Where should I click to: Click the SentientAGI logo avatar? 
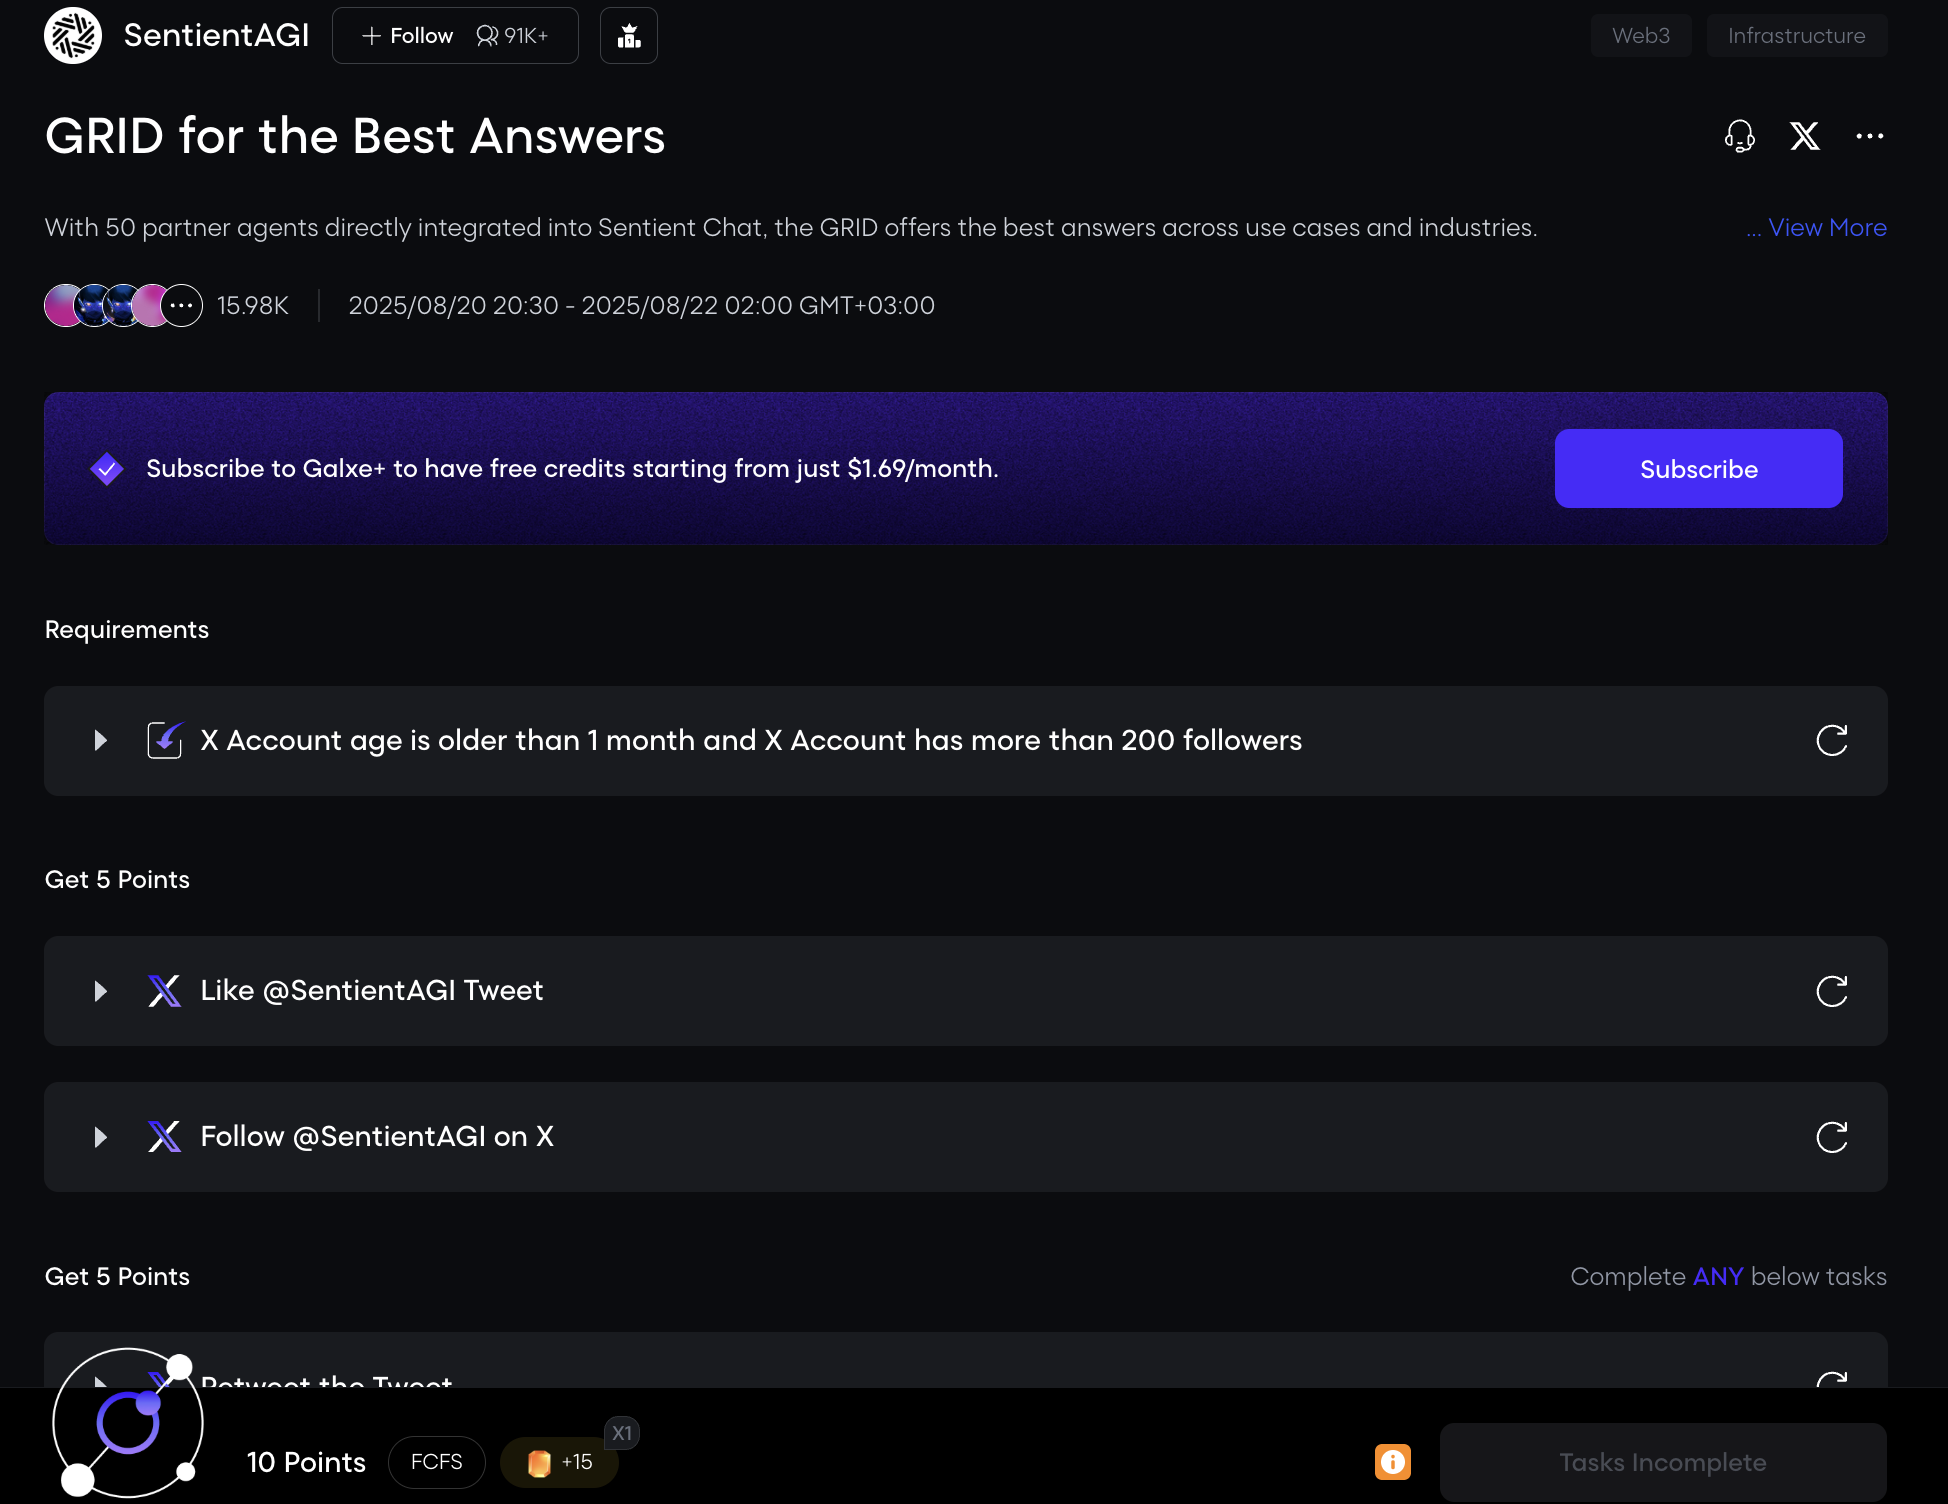[73, 36]
